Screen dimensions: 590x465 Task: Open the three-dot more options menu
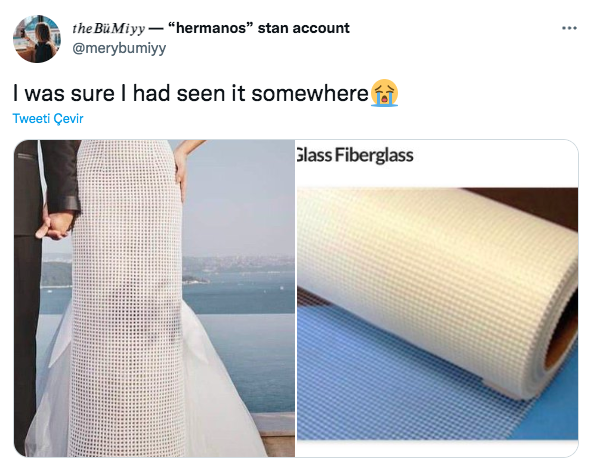pyautogui.click(x=569, y=28)
